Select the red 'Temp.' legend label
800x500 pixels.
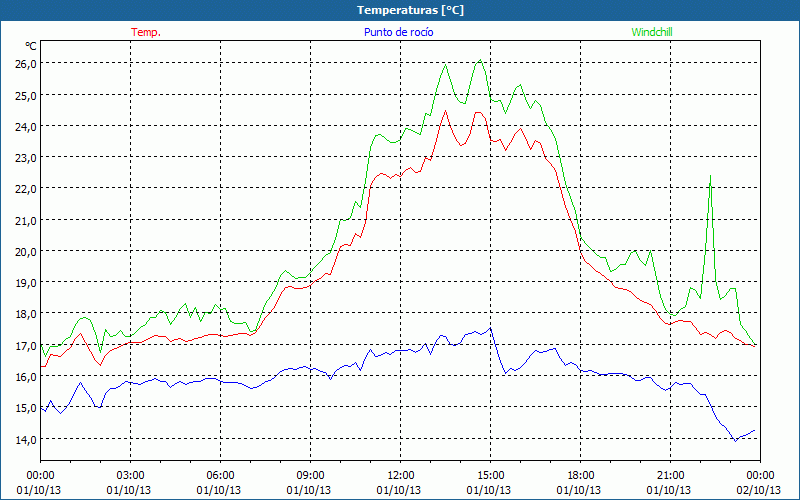(146, 32)
